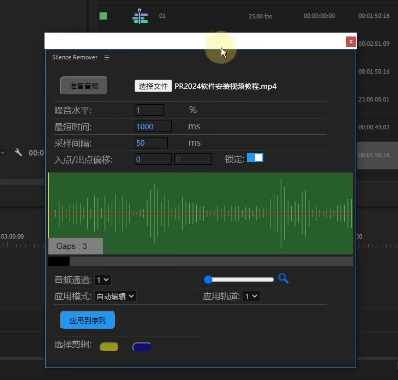Click the choose file button
The image size is (398, 380).
tap(153, 86)
